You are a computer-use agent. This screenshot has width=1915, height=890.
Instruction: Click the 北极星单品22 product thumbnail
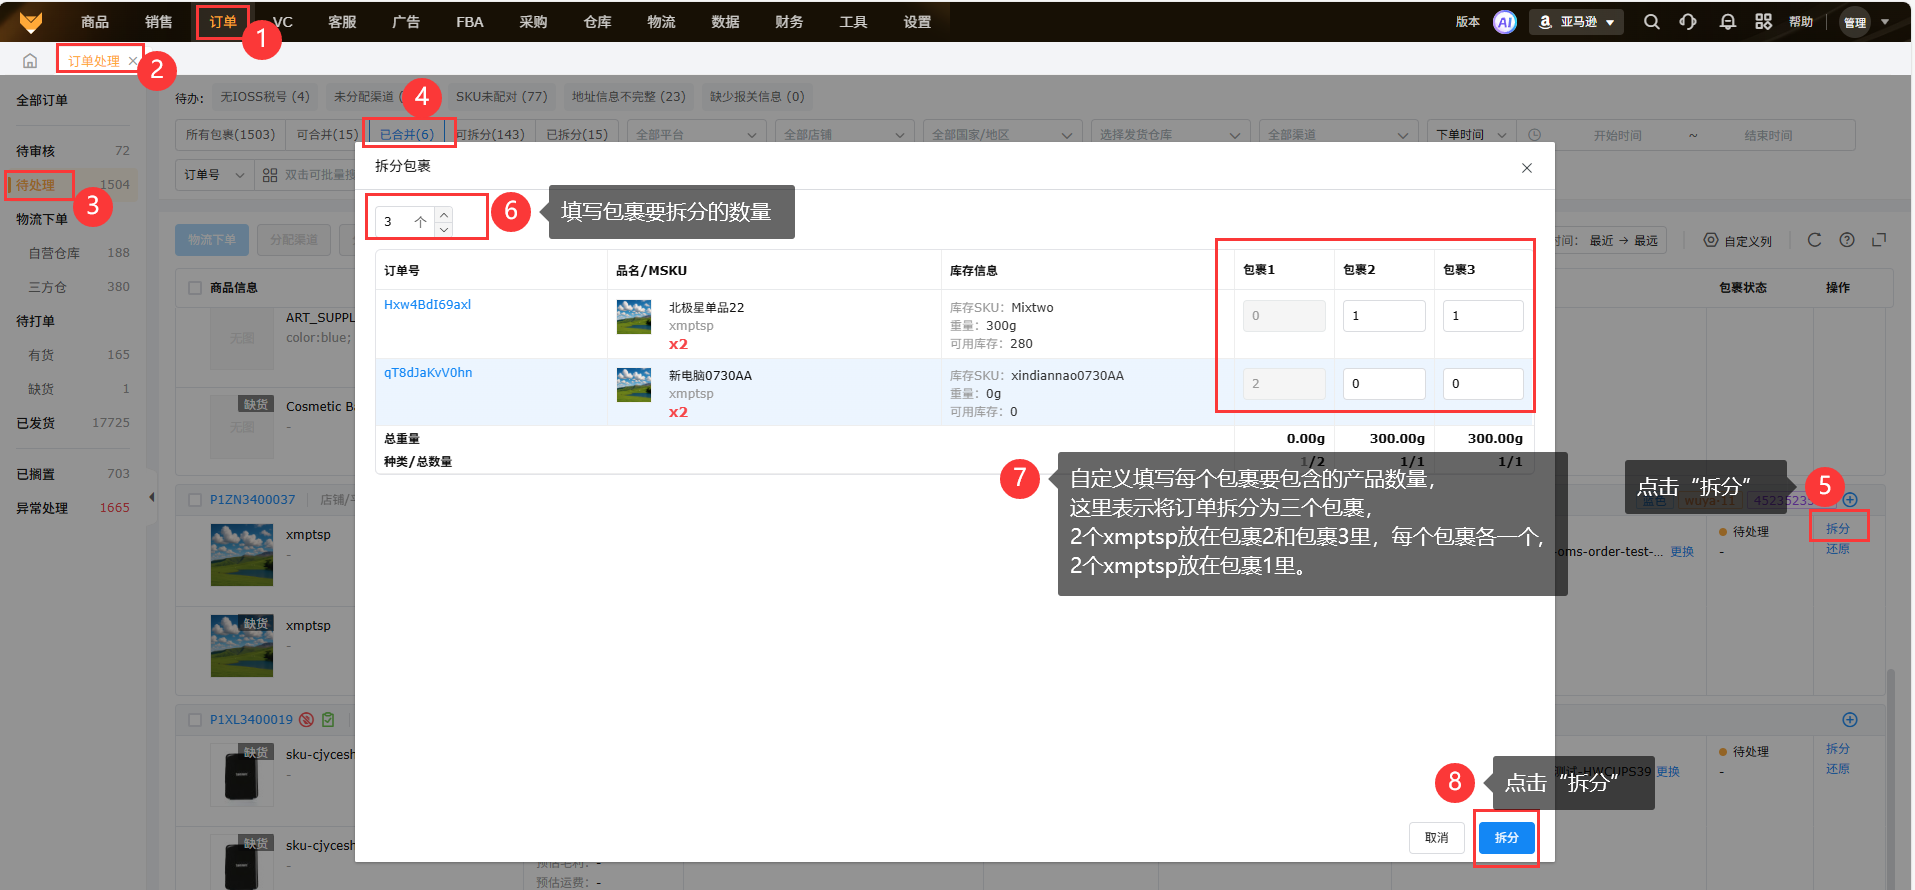click(x=634, y=317)
